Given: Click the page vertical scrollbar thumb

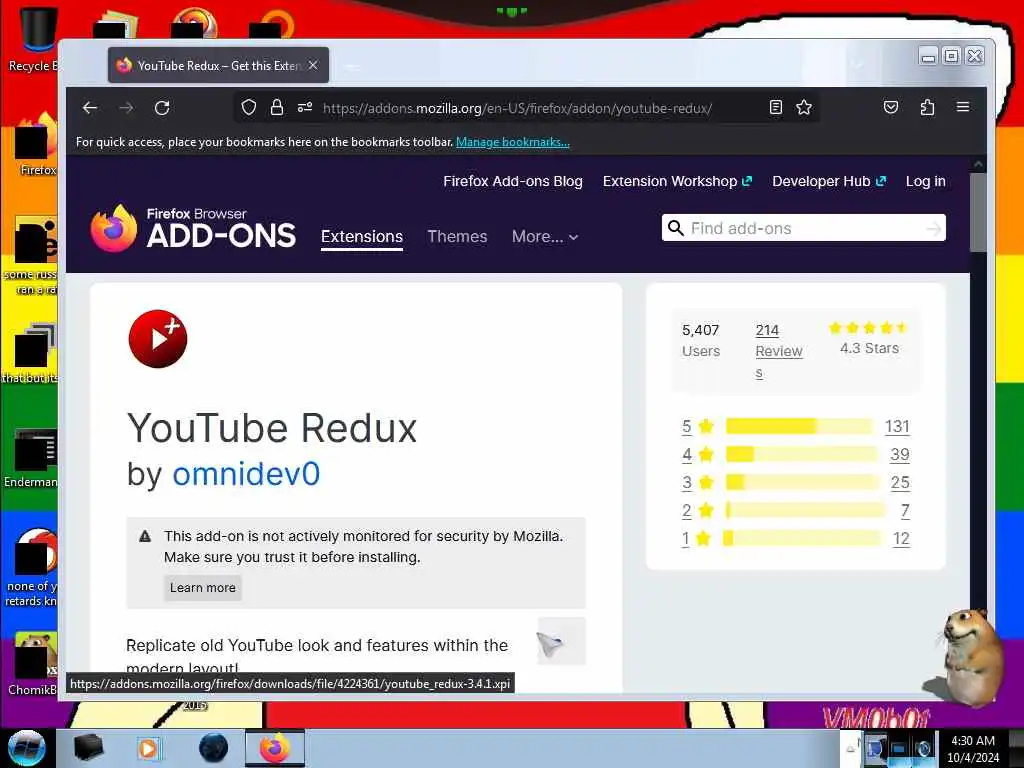Looking at the screenshot, I should [978, 212].
